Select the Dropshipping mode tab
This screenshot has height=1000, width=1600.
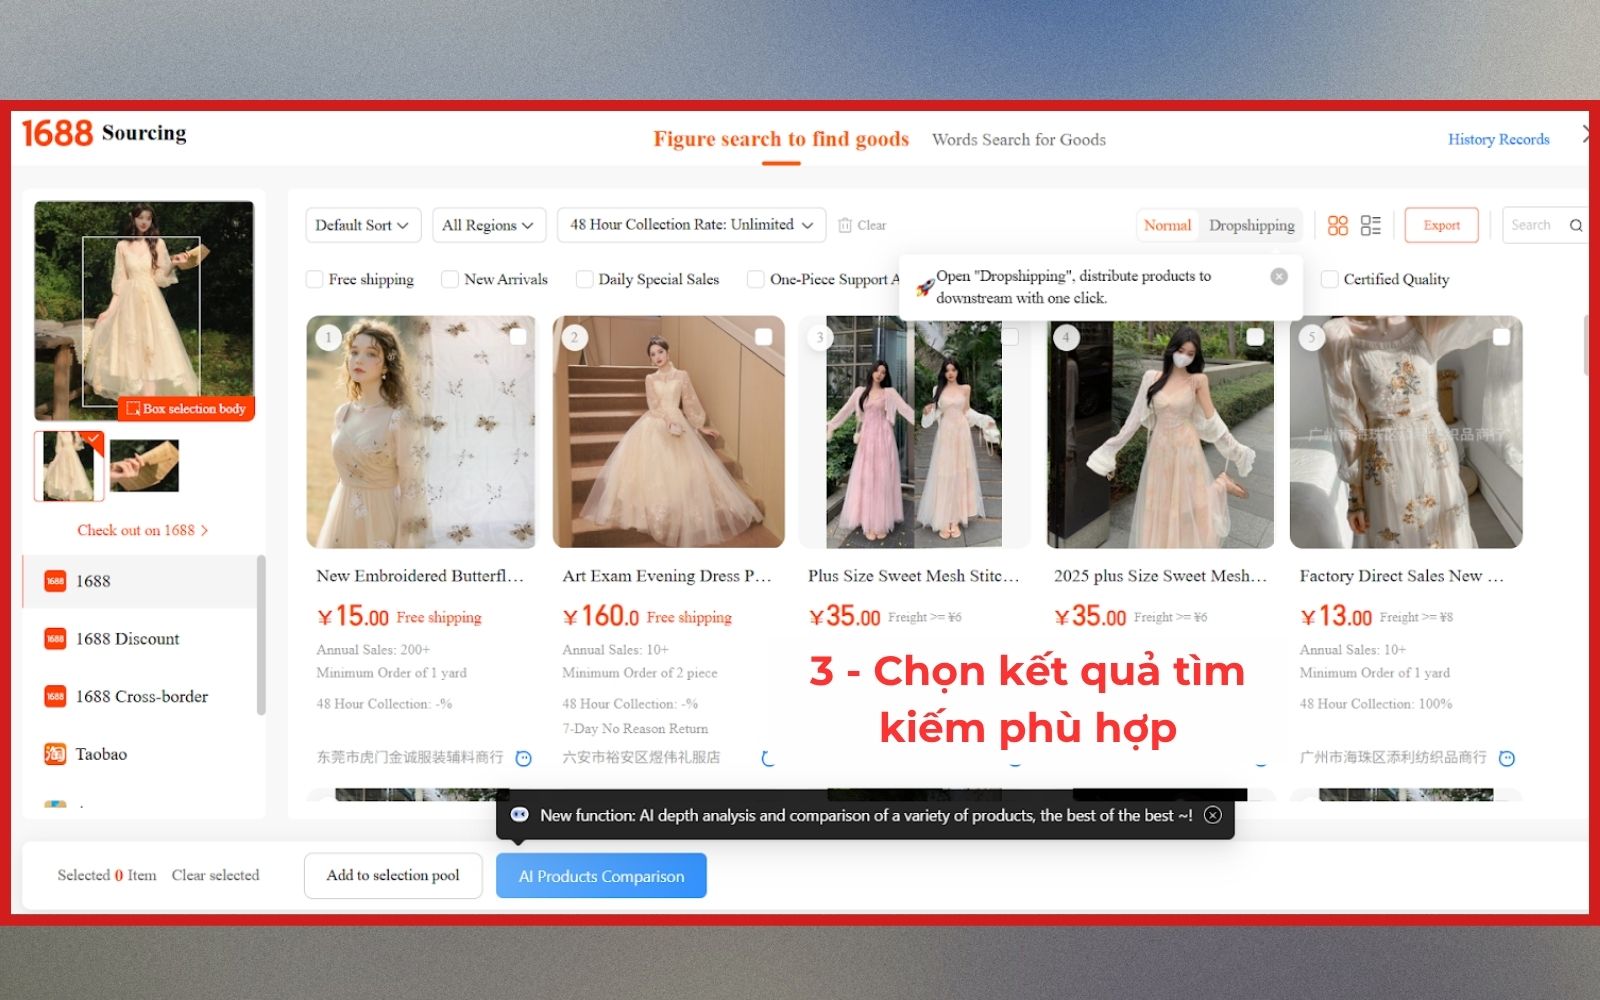pos(1251,225)
